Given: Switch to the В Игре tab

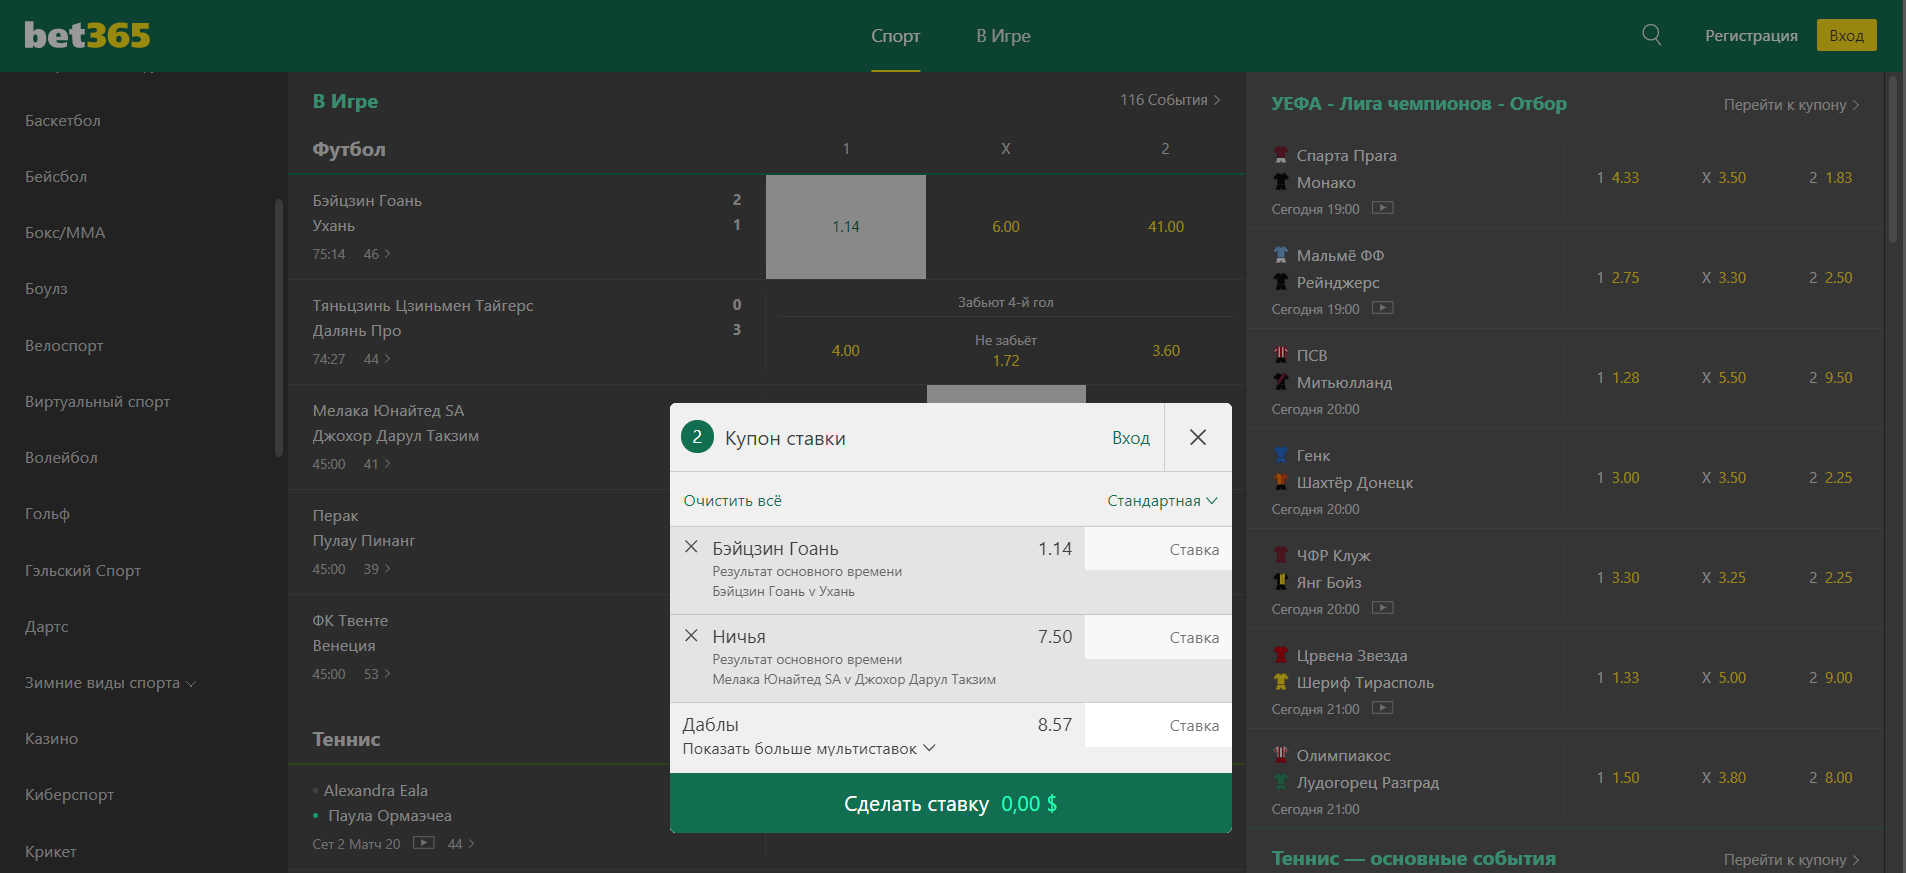Looking at the screenshot, I should (x=1003, y=36).
